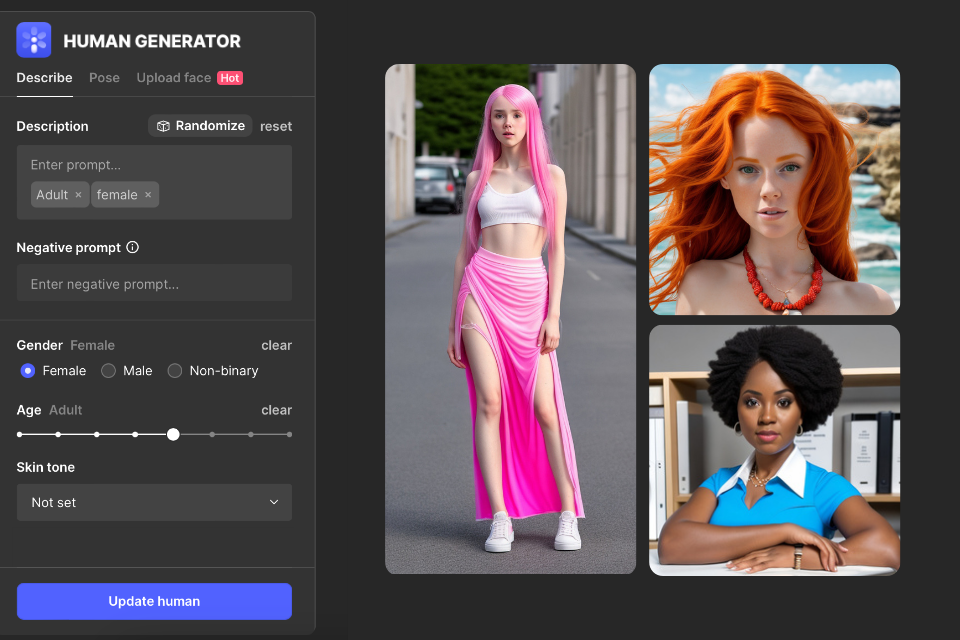Image resolution: width=960 pixels, height=640 pixels.
Task: Click the HUMAN GENERATOR title
Action: point(152,41)
